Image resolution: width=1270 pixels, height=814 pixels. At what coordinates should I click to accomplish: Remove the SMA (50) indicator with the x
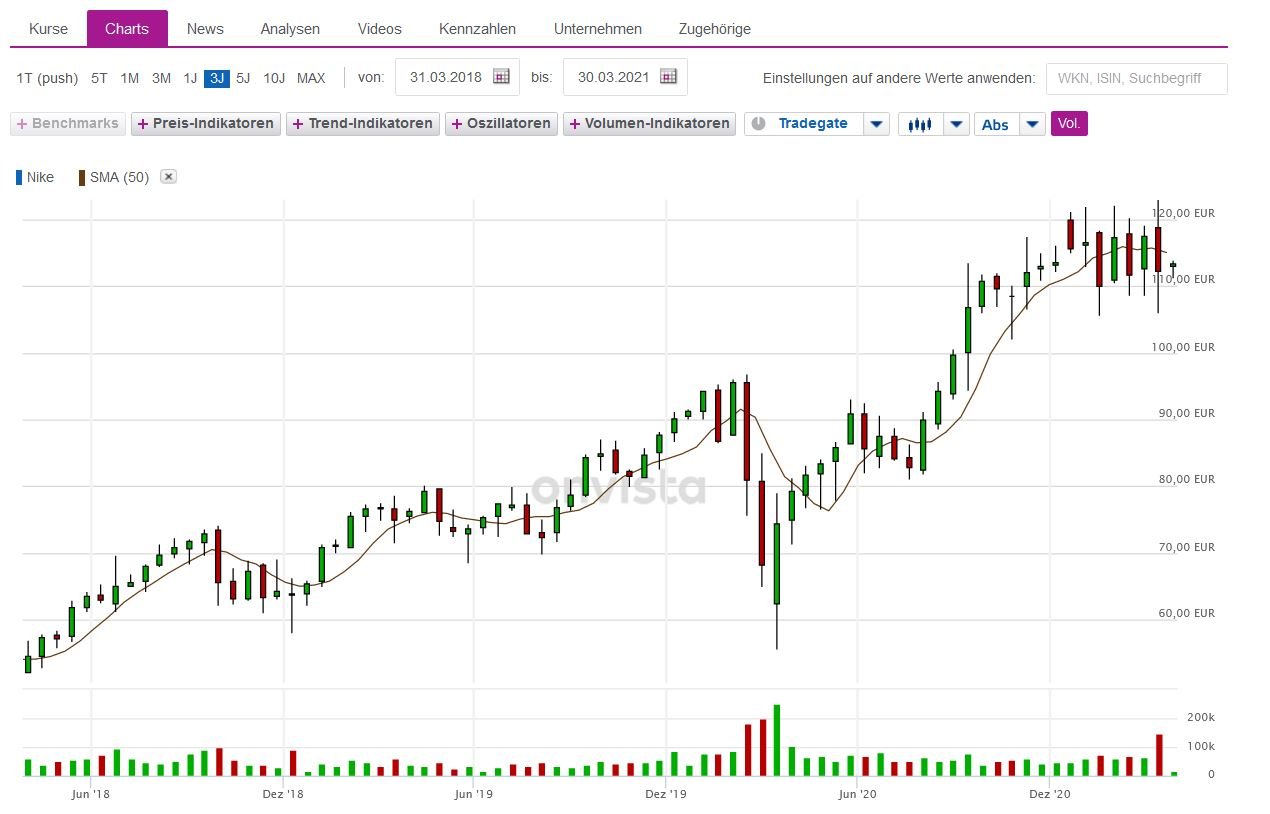(x=169, y=177)
